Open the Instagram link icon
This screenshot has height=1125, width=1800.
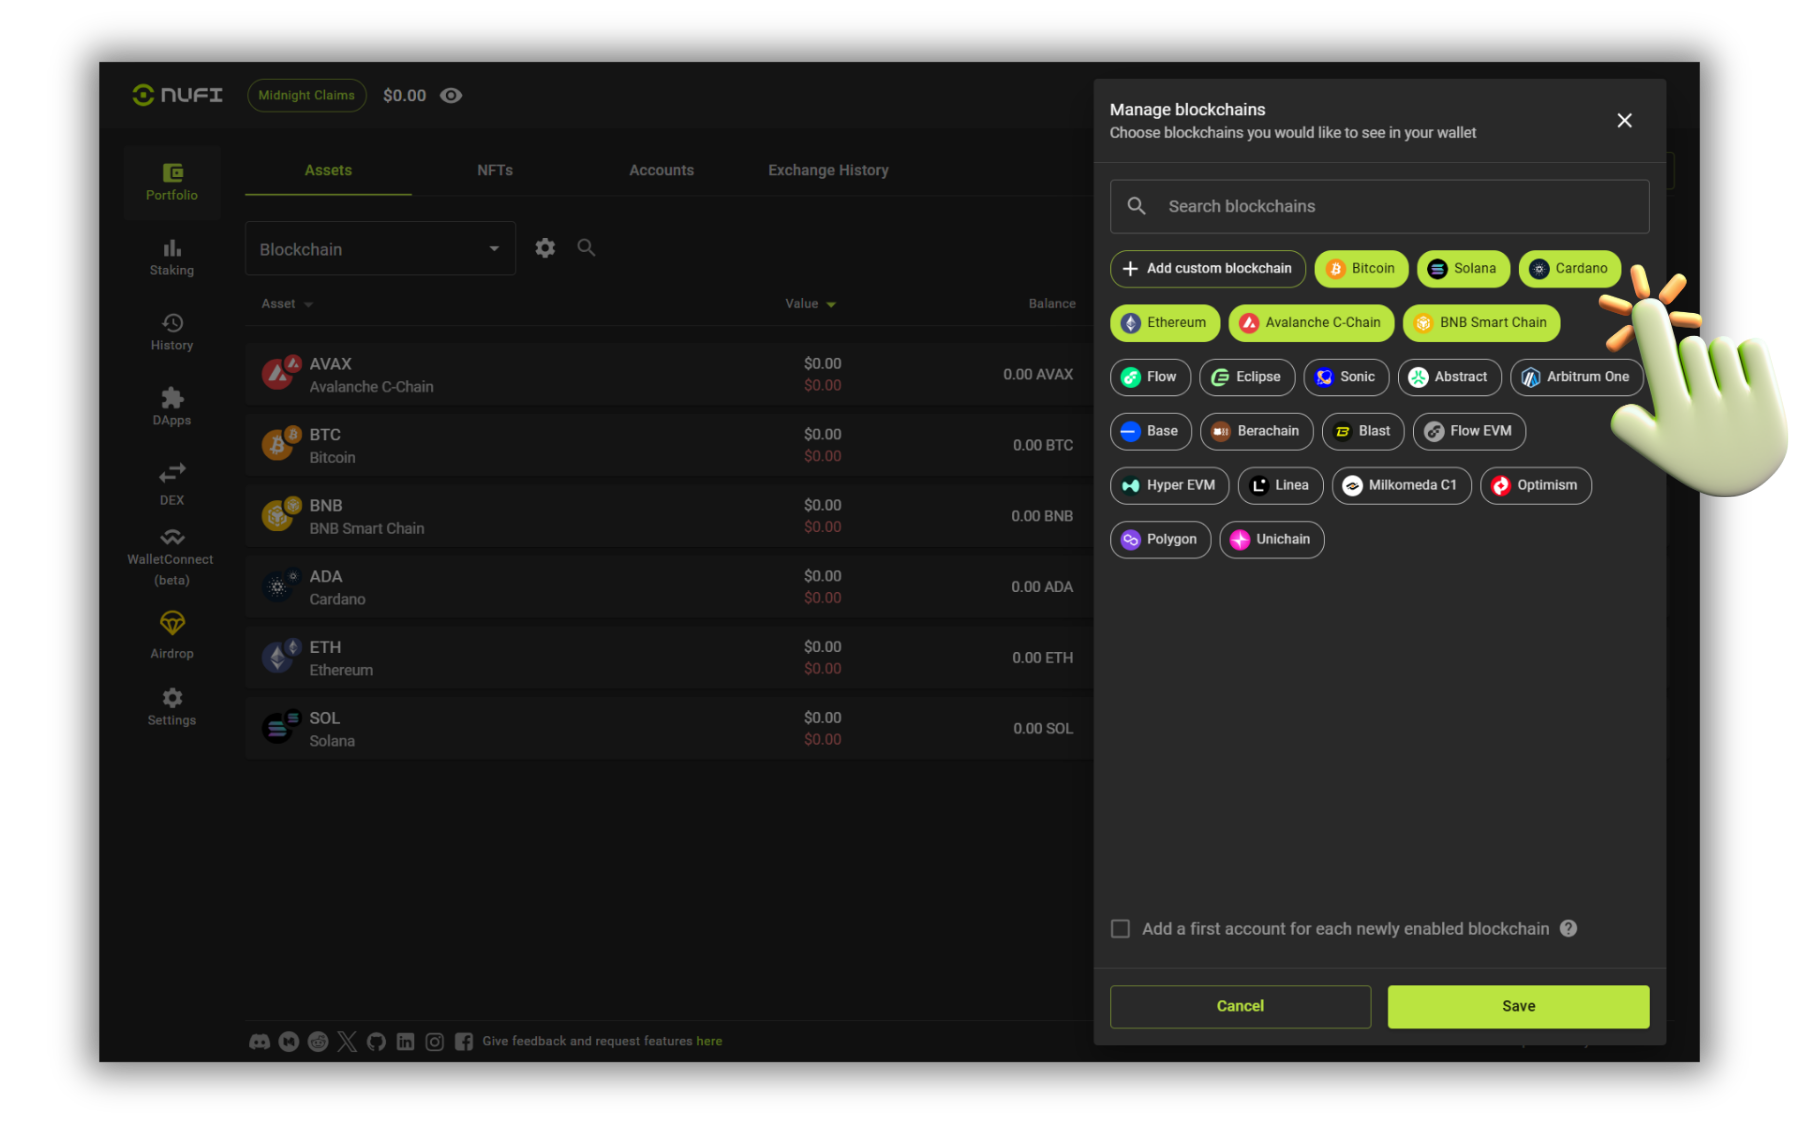pos(434,1042)
